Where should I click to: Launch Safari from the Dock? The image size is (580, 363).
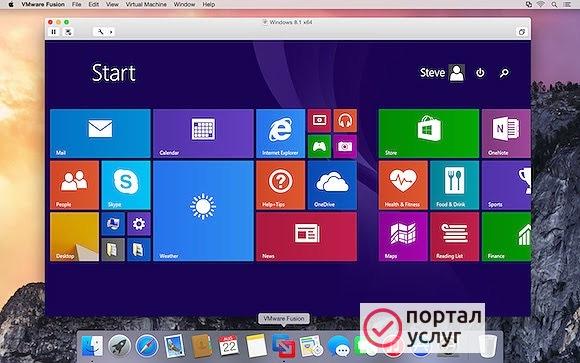pos(147,346)
